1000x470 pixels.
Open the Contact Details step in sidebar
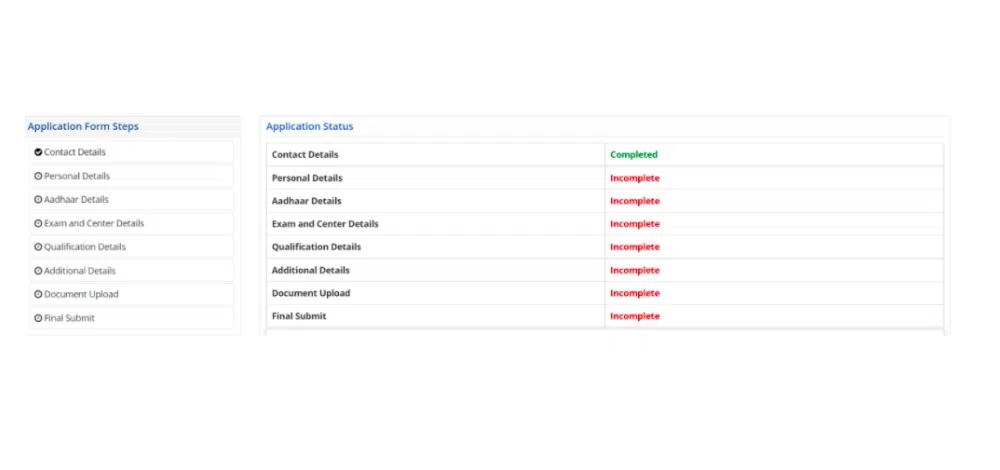75,152
